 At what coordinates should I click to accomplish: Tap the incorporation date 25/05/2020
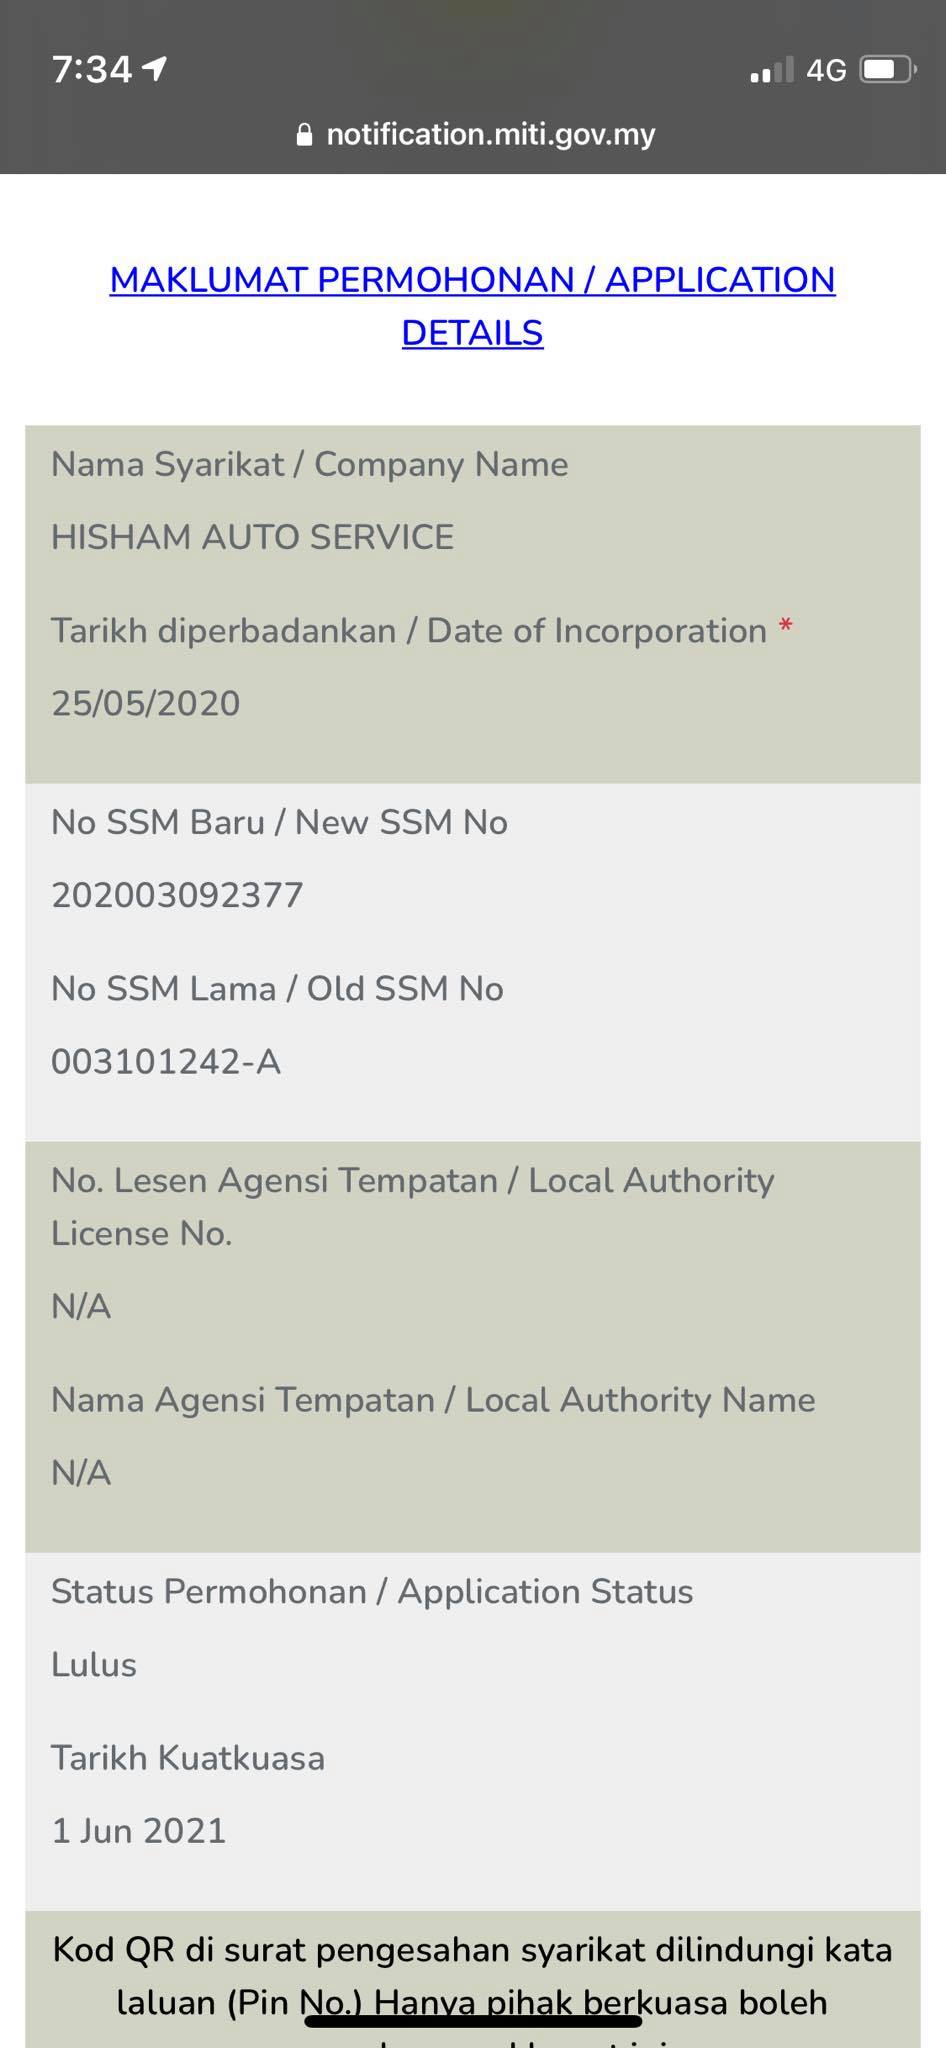146,703
